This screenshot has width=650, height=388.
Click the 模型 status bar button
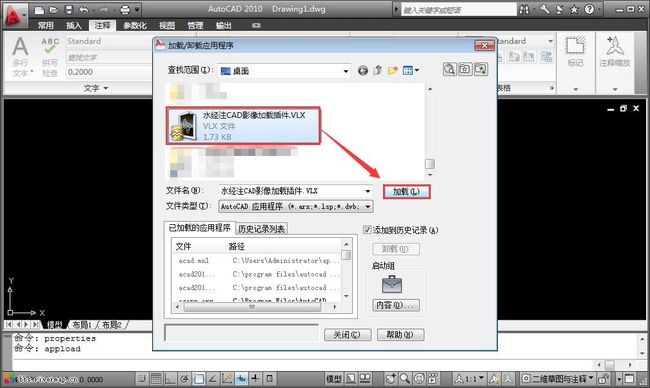[x=334, y=378]
